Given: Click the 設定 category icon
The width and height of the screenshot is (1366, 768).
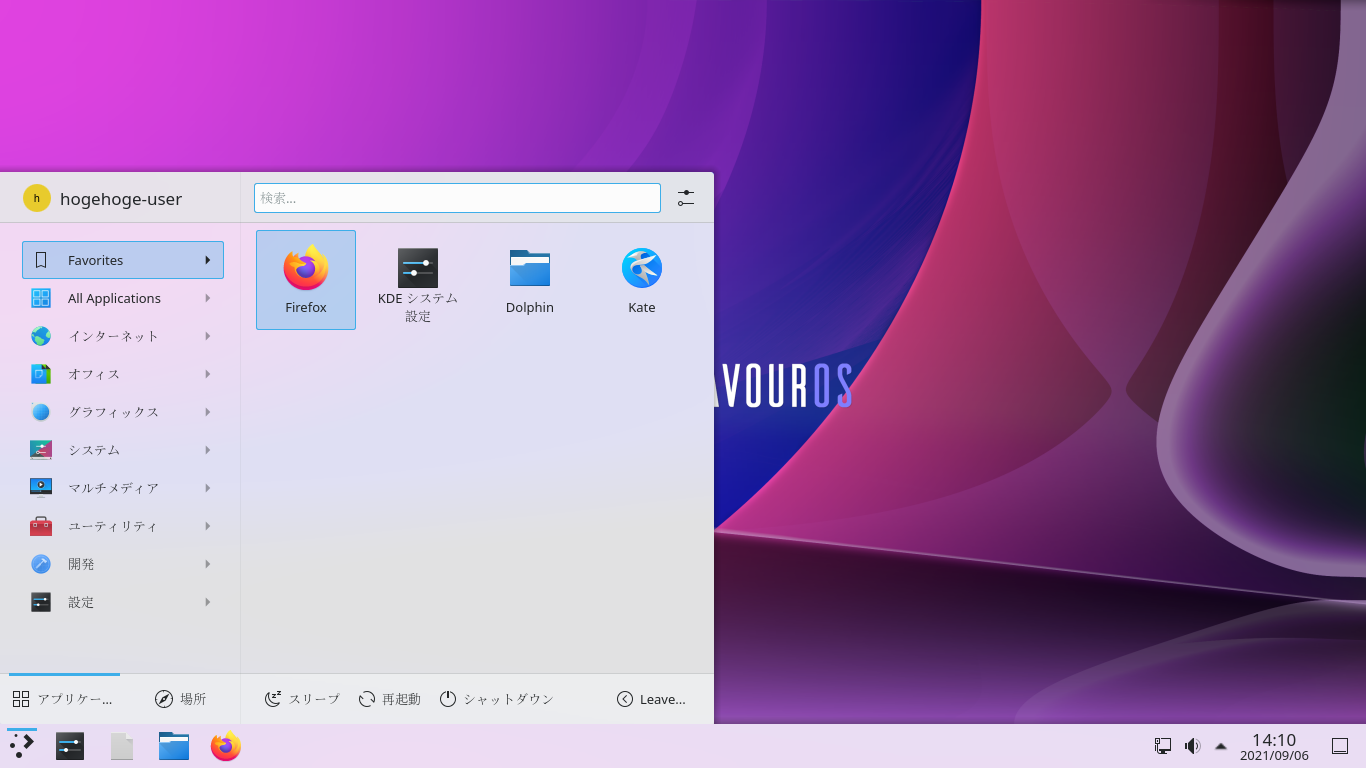Looking at the screenshot, I should point(41,602).
